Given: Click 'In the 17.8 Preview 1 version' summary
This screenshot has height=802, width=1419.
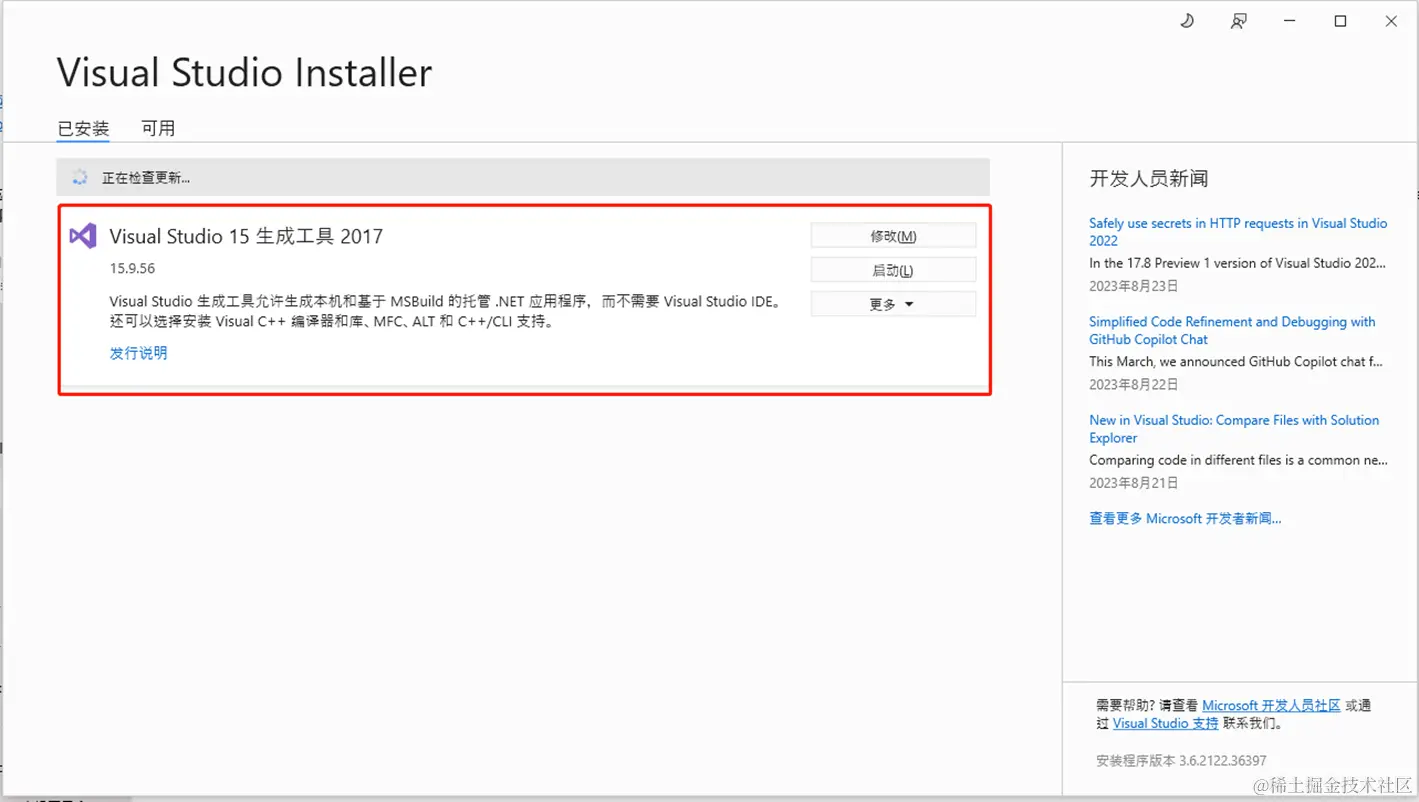Looking at the screenshot, I should pos(1238,263).
